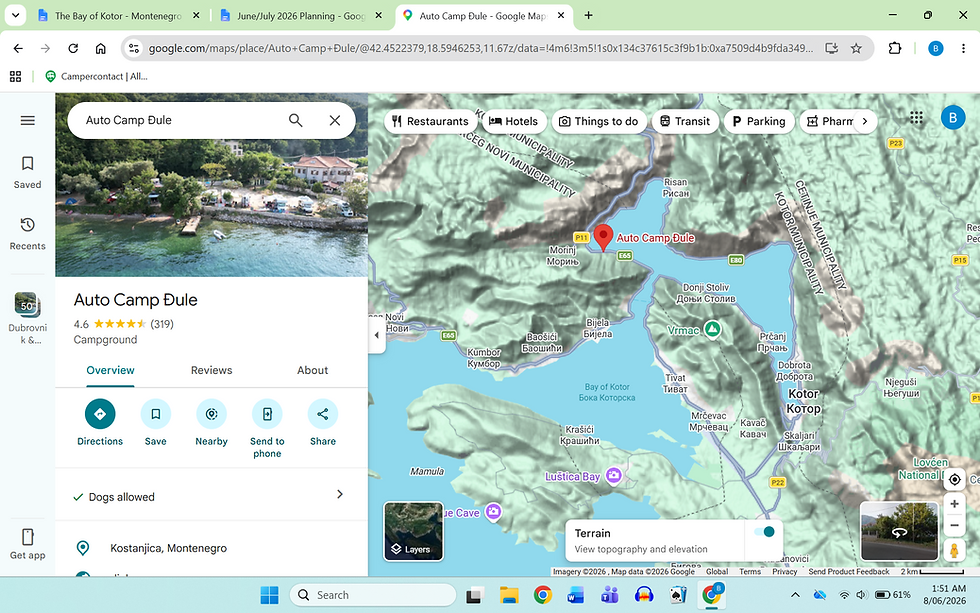Image resolution: width=980 pixels, height=613 pixels.
Task: Open the Chrome three-dot menu
Action: pos(963,48)
